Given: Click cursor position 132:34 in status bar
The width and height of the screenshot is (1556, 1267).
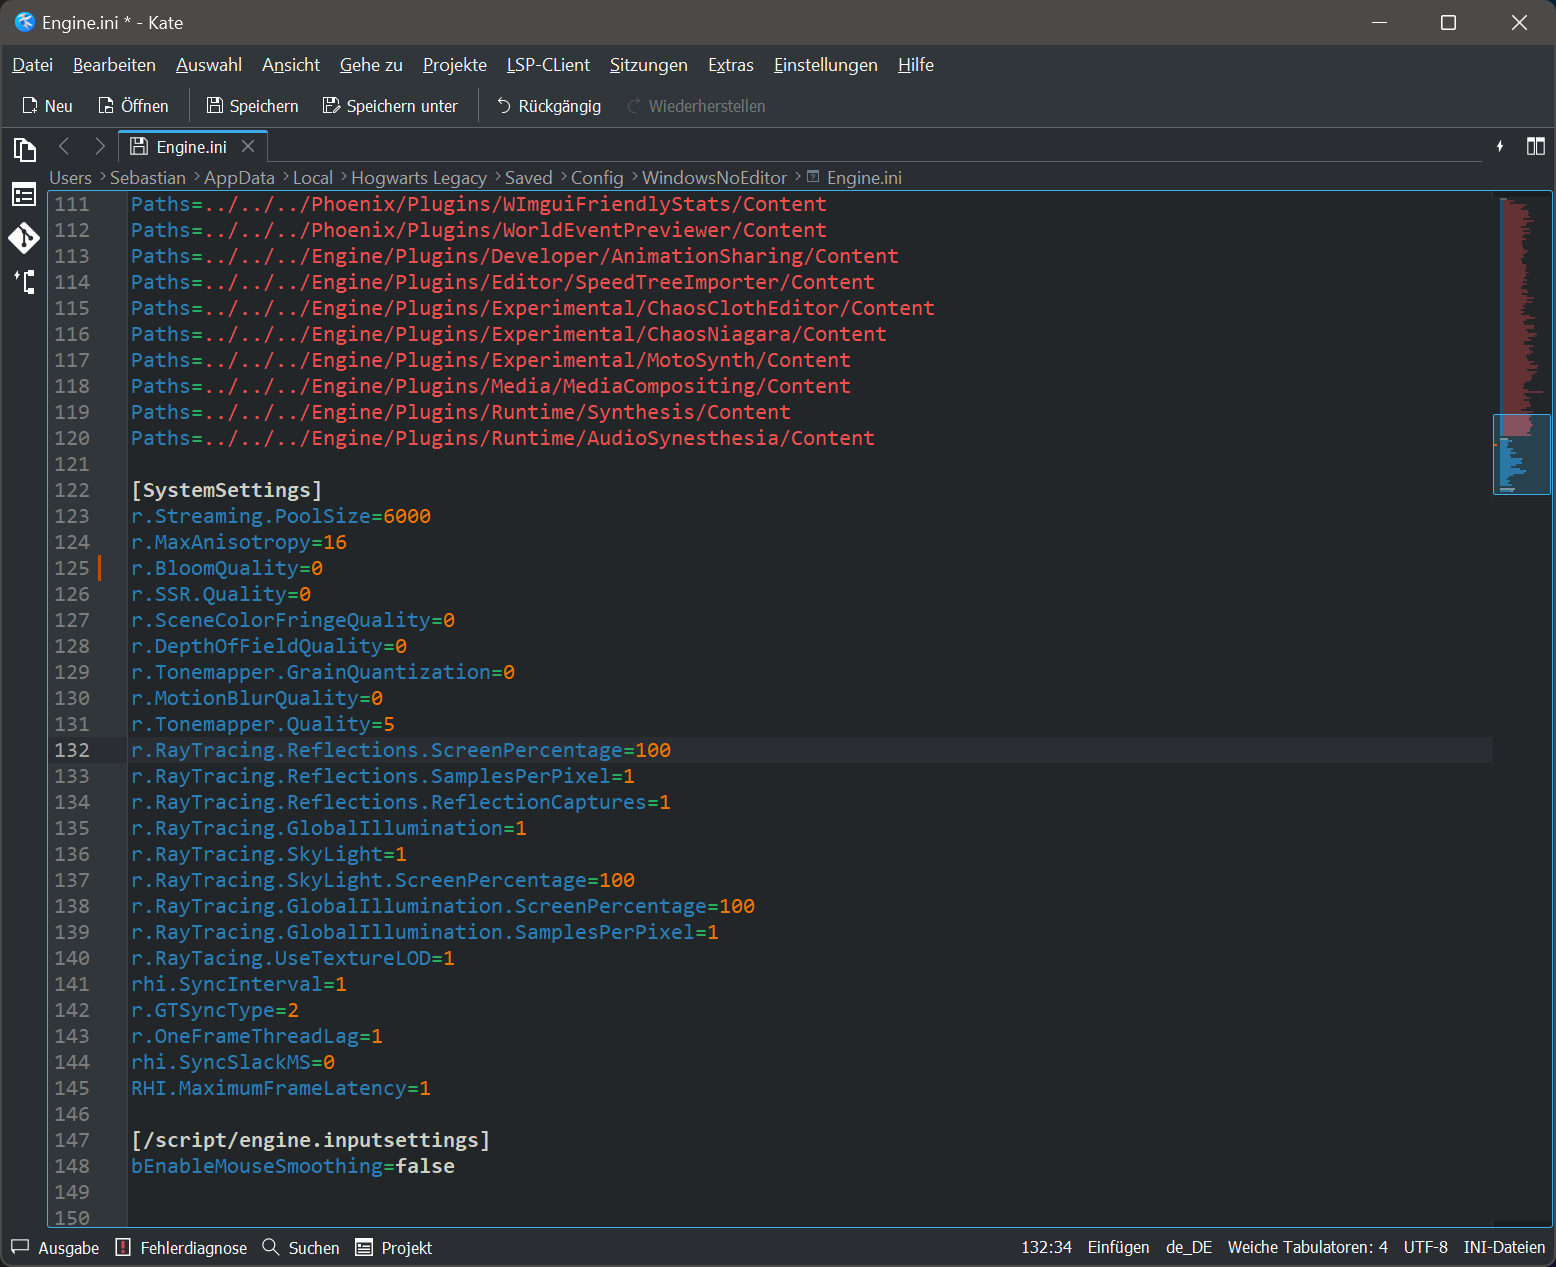Looking at the screenshot, I should tap(1046, 1248).
